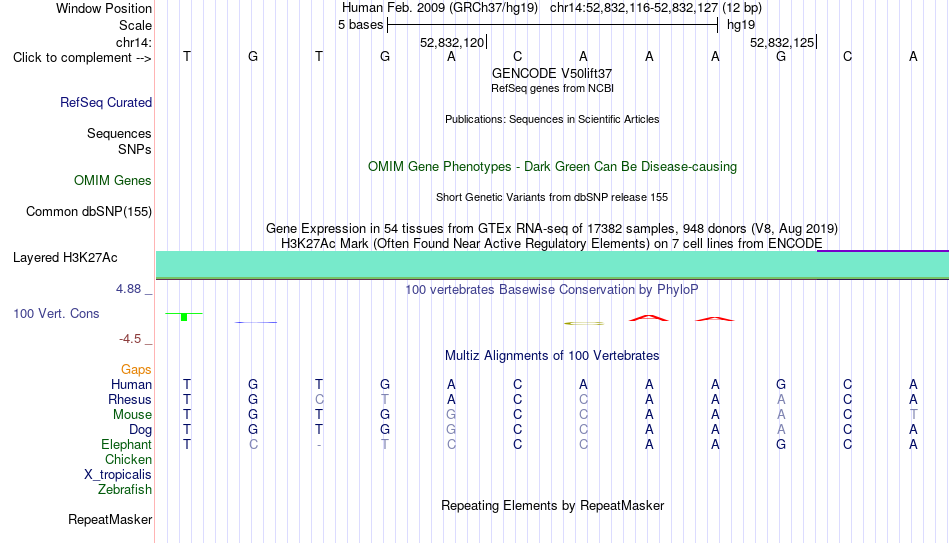Click the green PhyloP conservation bar
Viewport: 950px width, 543px height.
[184, 316]
